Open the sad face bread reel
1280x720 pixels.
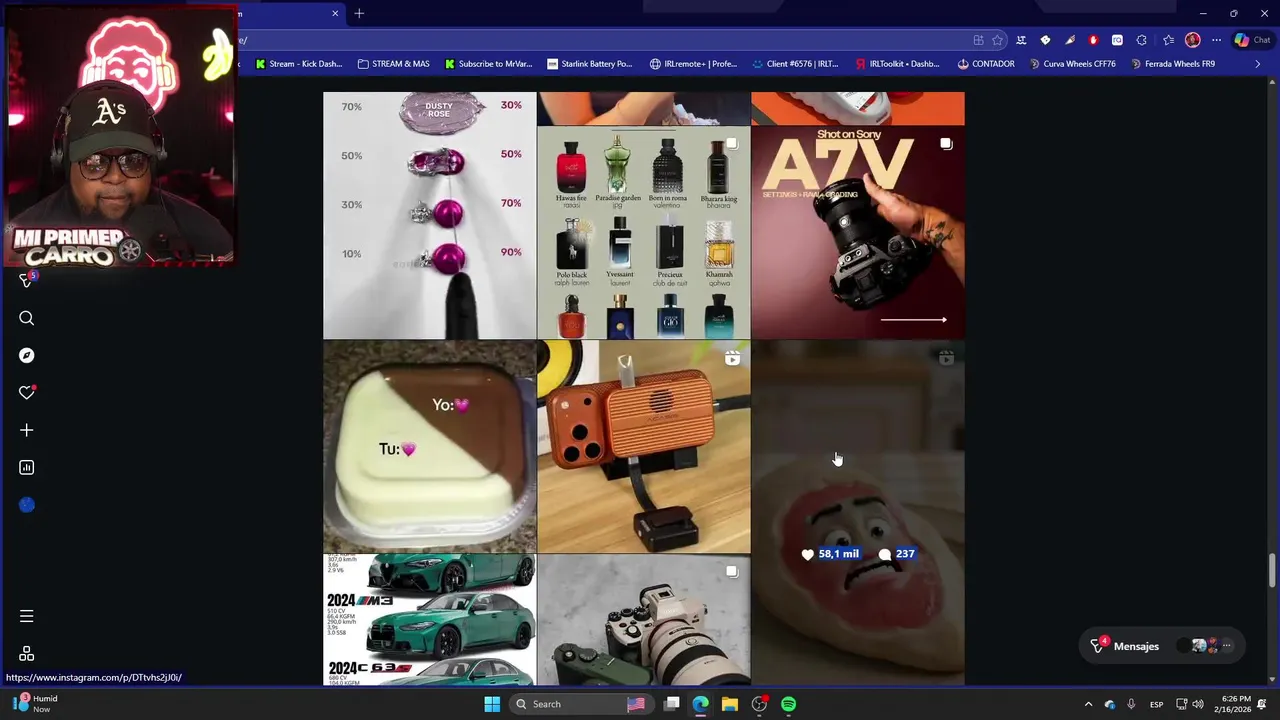click(857, 512)
